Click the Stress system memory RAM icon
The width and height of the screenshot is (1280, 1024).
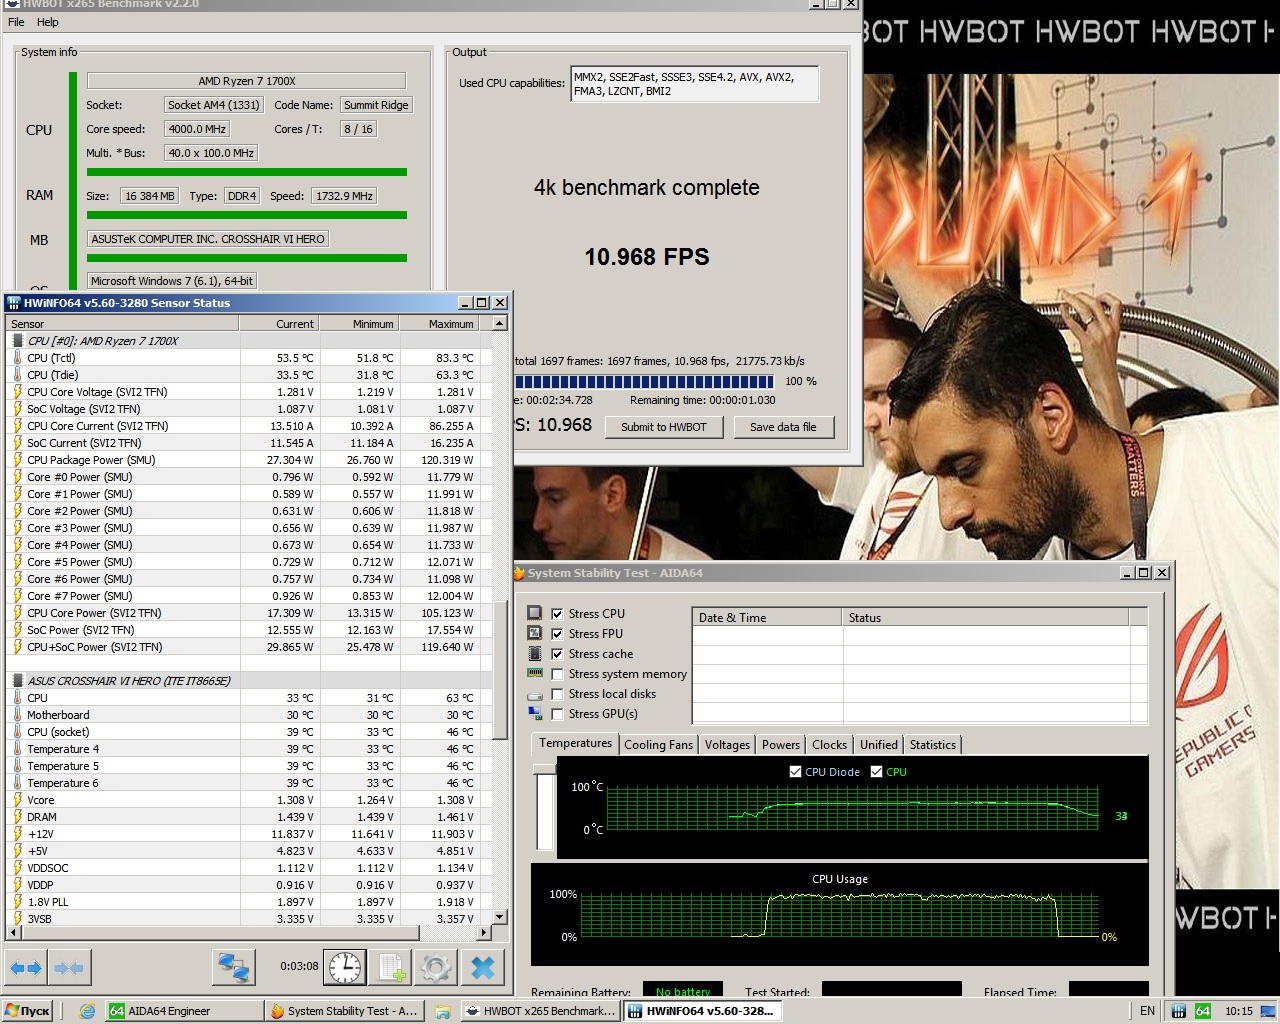coord(535,673)
